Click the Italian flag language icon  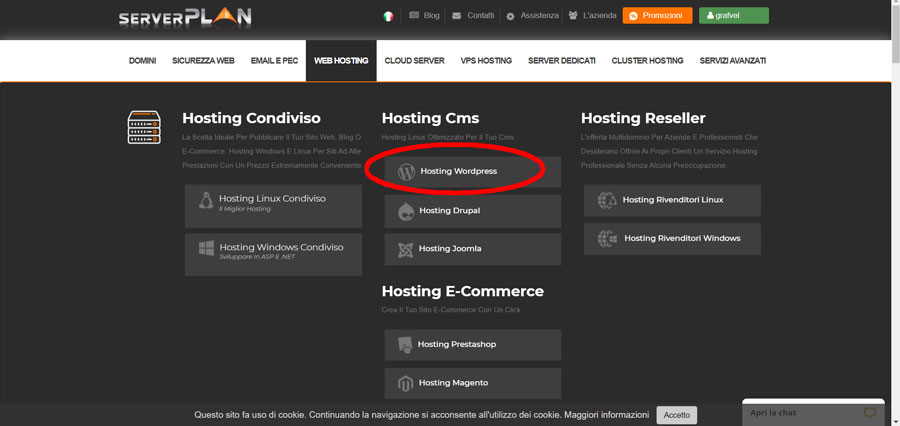[x=389, y=16]
